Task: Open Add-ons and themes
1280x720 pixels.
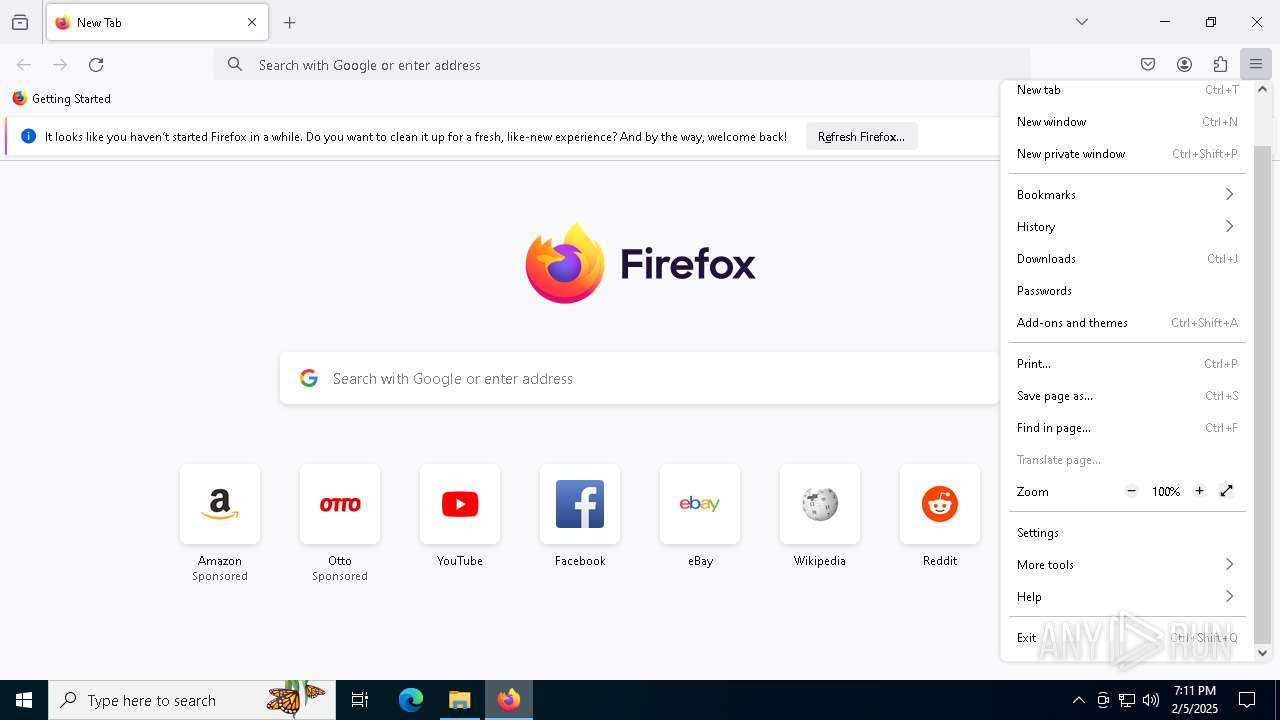Action: pos(1127,323)
